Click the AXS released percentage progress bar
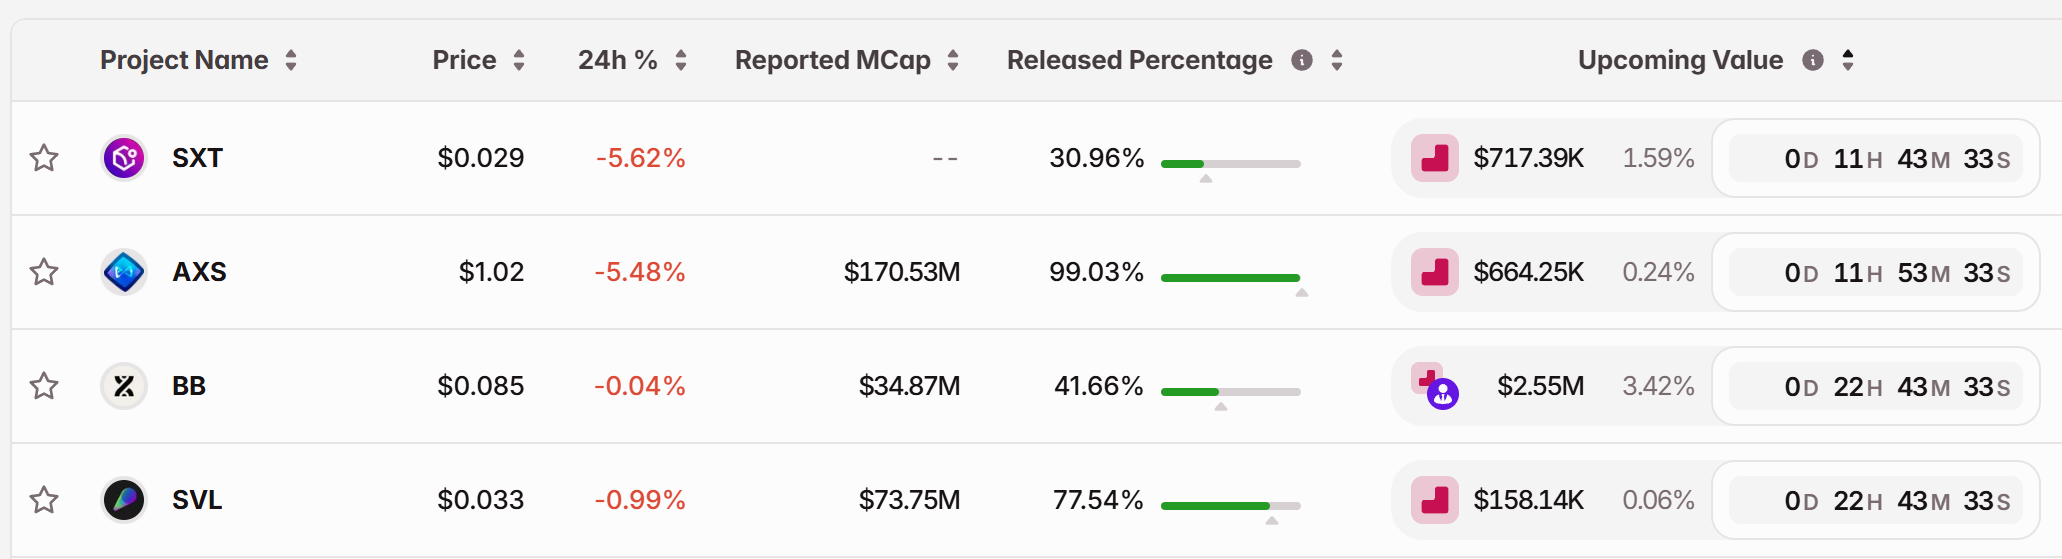The width and height of the screenshot is (2062, 559). click(1230, 277)
